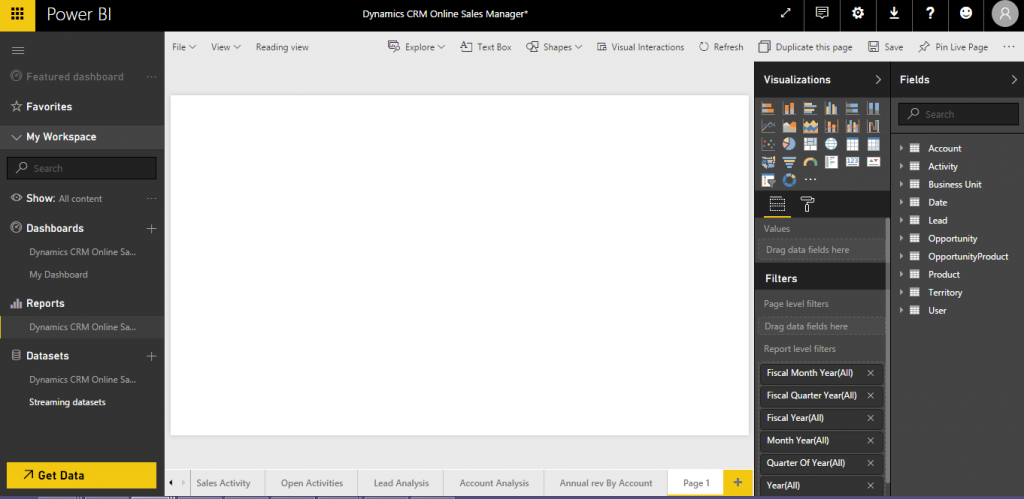Select the Clustered column chart visualization

coord(831,108)
